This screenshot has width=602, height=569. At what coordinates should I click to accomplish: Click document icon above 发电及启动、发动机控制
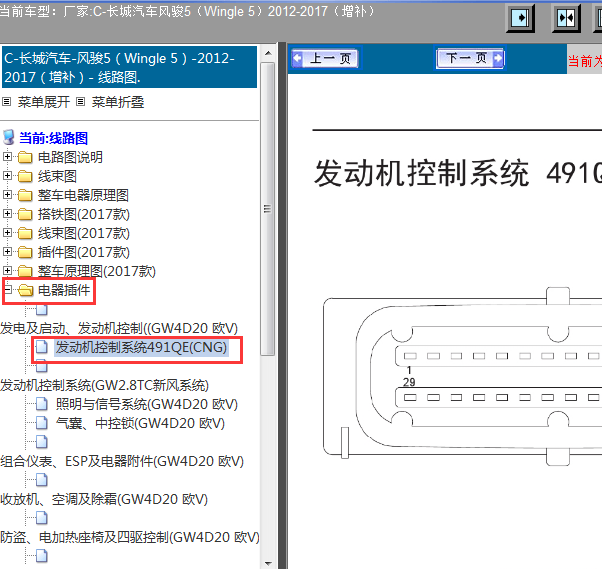pos(41,309)
